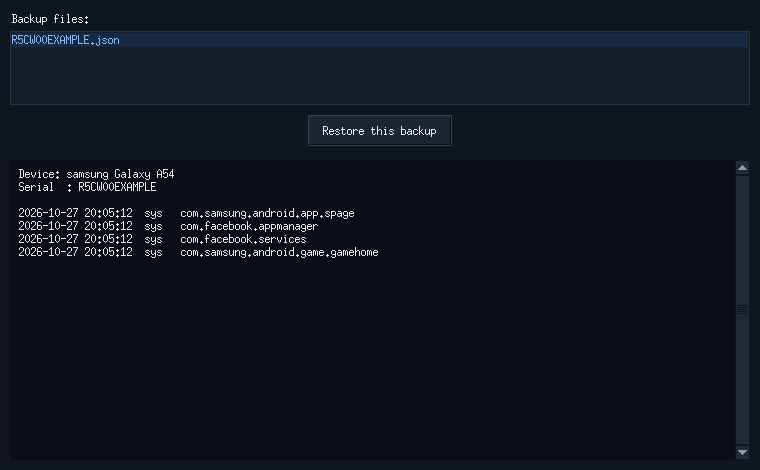Click the Device: samsung Galaxy A54 line
This screenshot has width=760, height=470.
tap(96, 174)
